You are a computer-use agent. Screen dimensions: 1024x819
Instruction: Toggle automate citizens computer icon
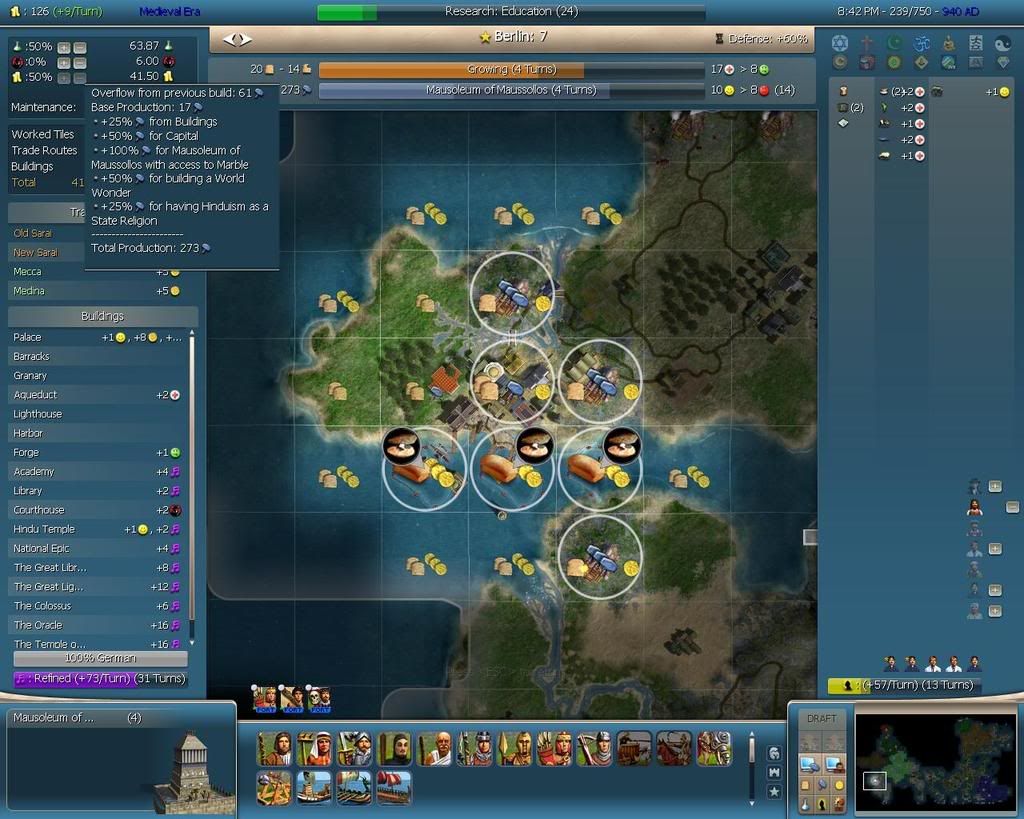click(x=834, y=763)
